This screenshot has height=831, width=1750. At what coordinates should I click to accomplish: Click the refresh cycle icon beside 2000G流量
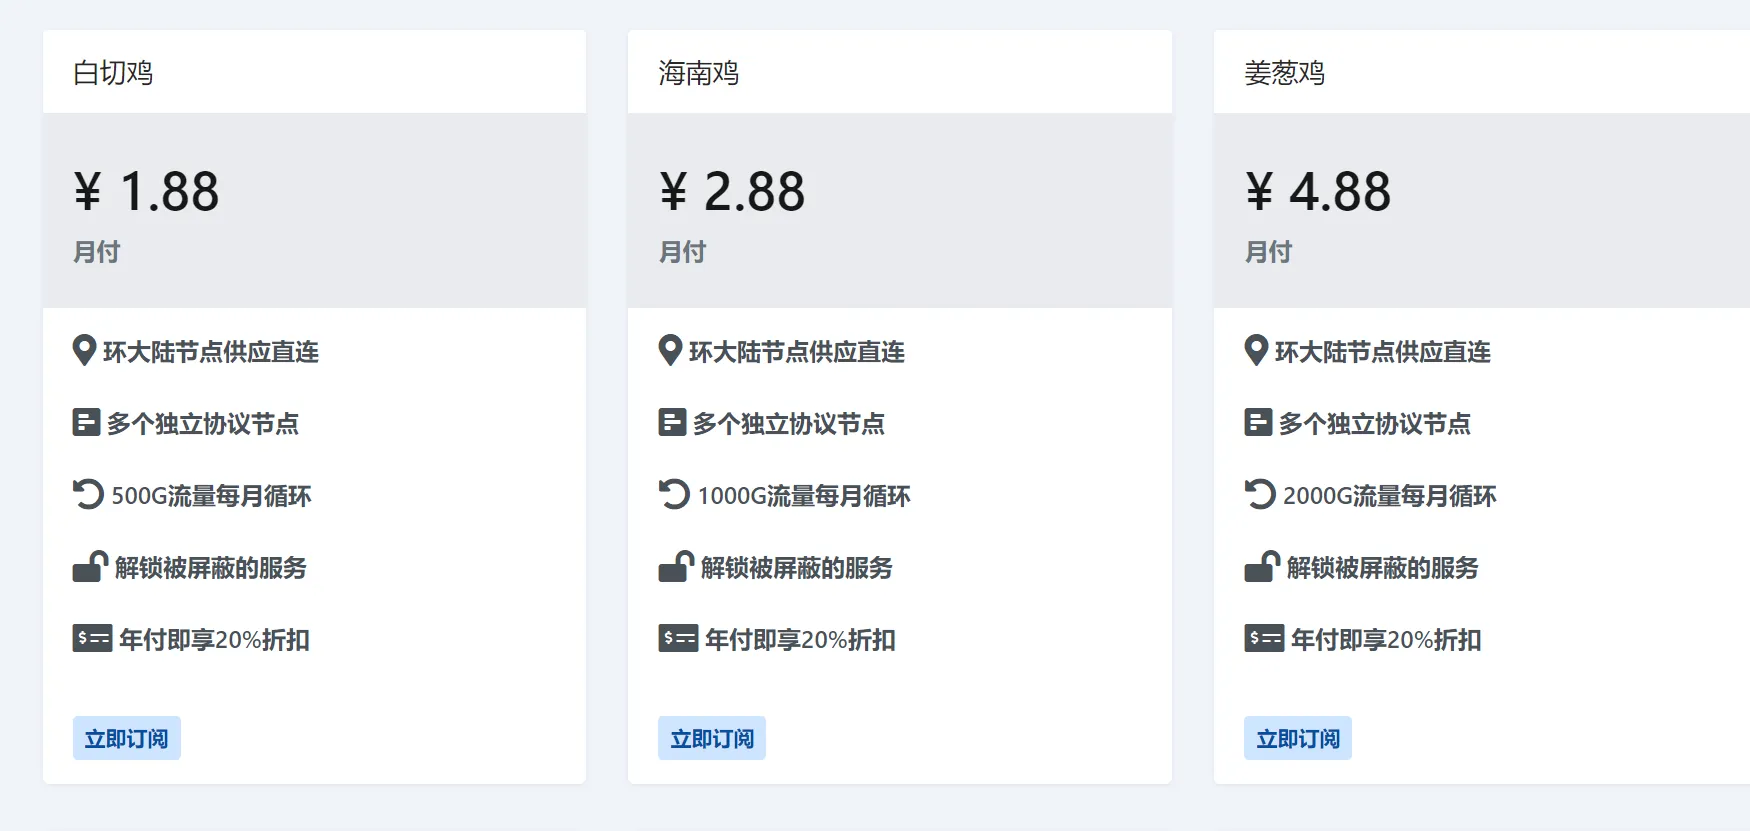click(1260, 495)
